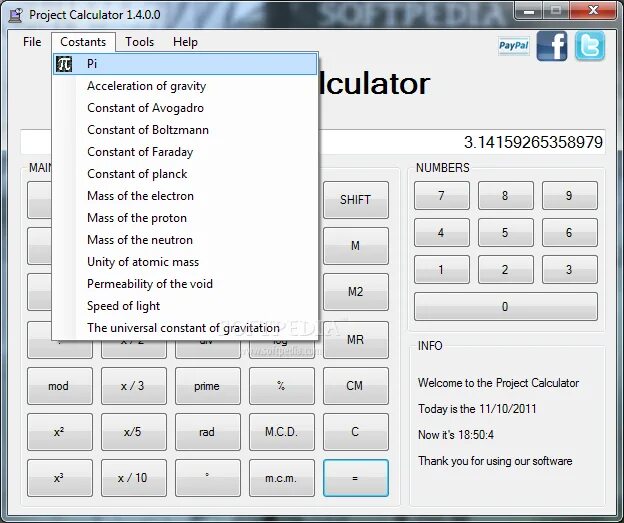Open the Facebook icon link
The height and width of the screenshot is (523, 624).
click(x=552, y=46)
